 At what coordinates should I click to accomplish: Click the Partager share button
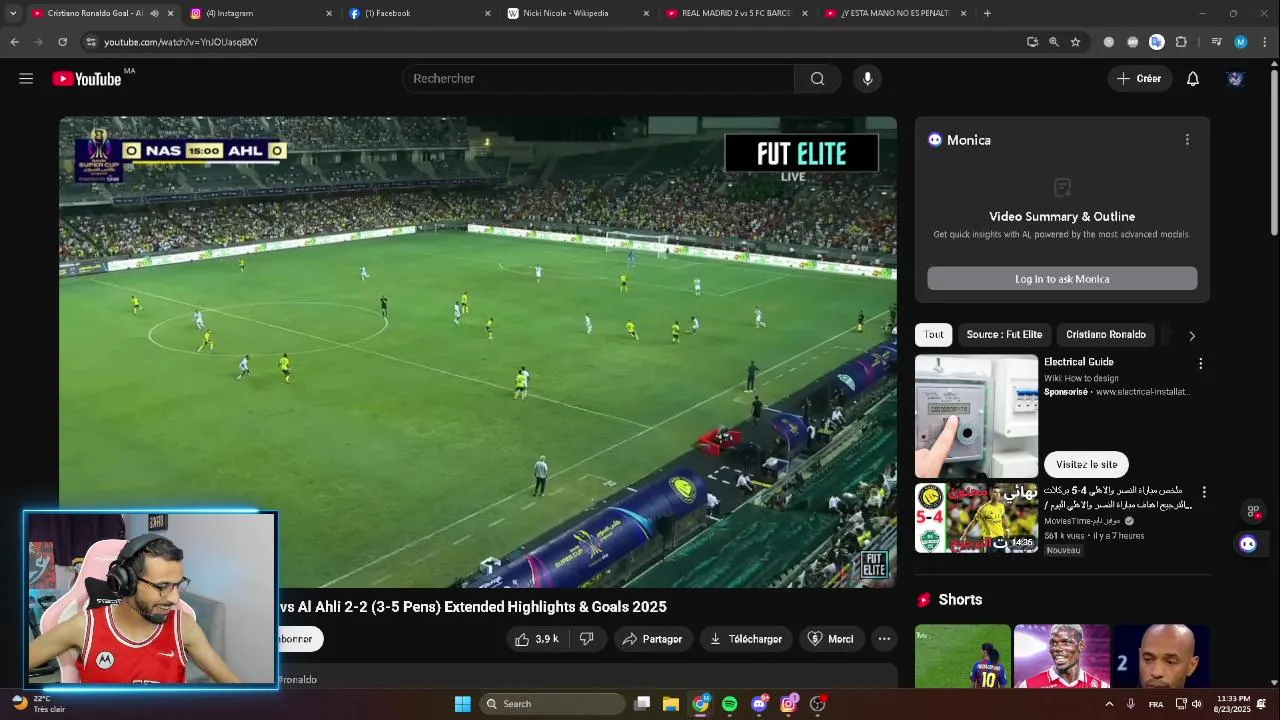pos(651,639)
